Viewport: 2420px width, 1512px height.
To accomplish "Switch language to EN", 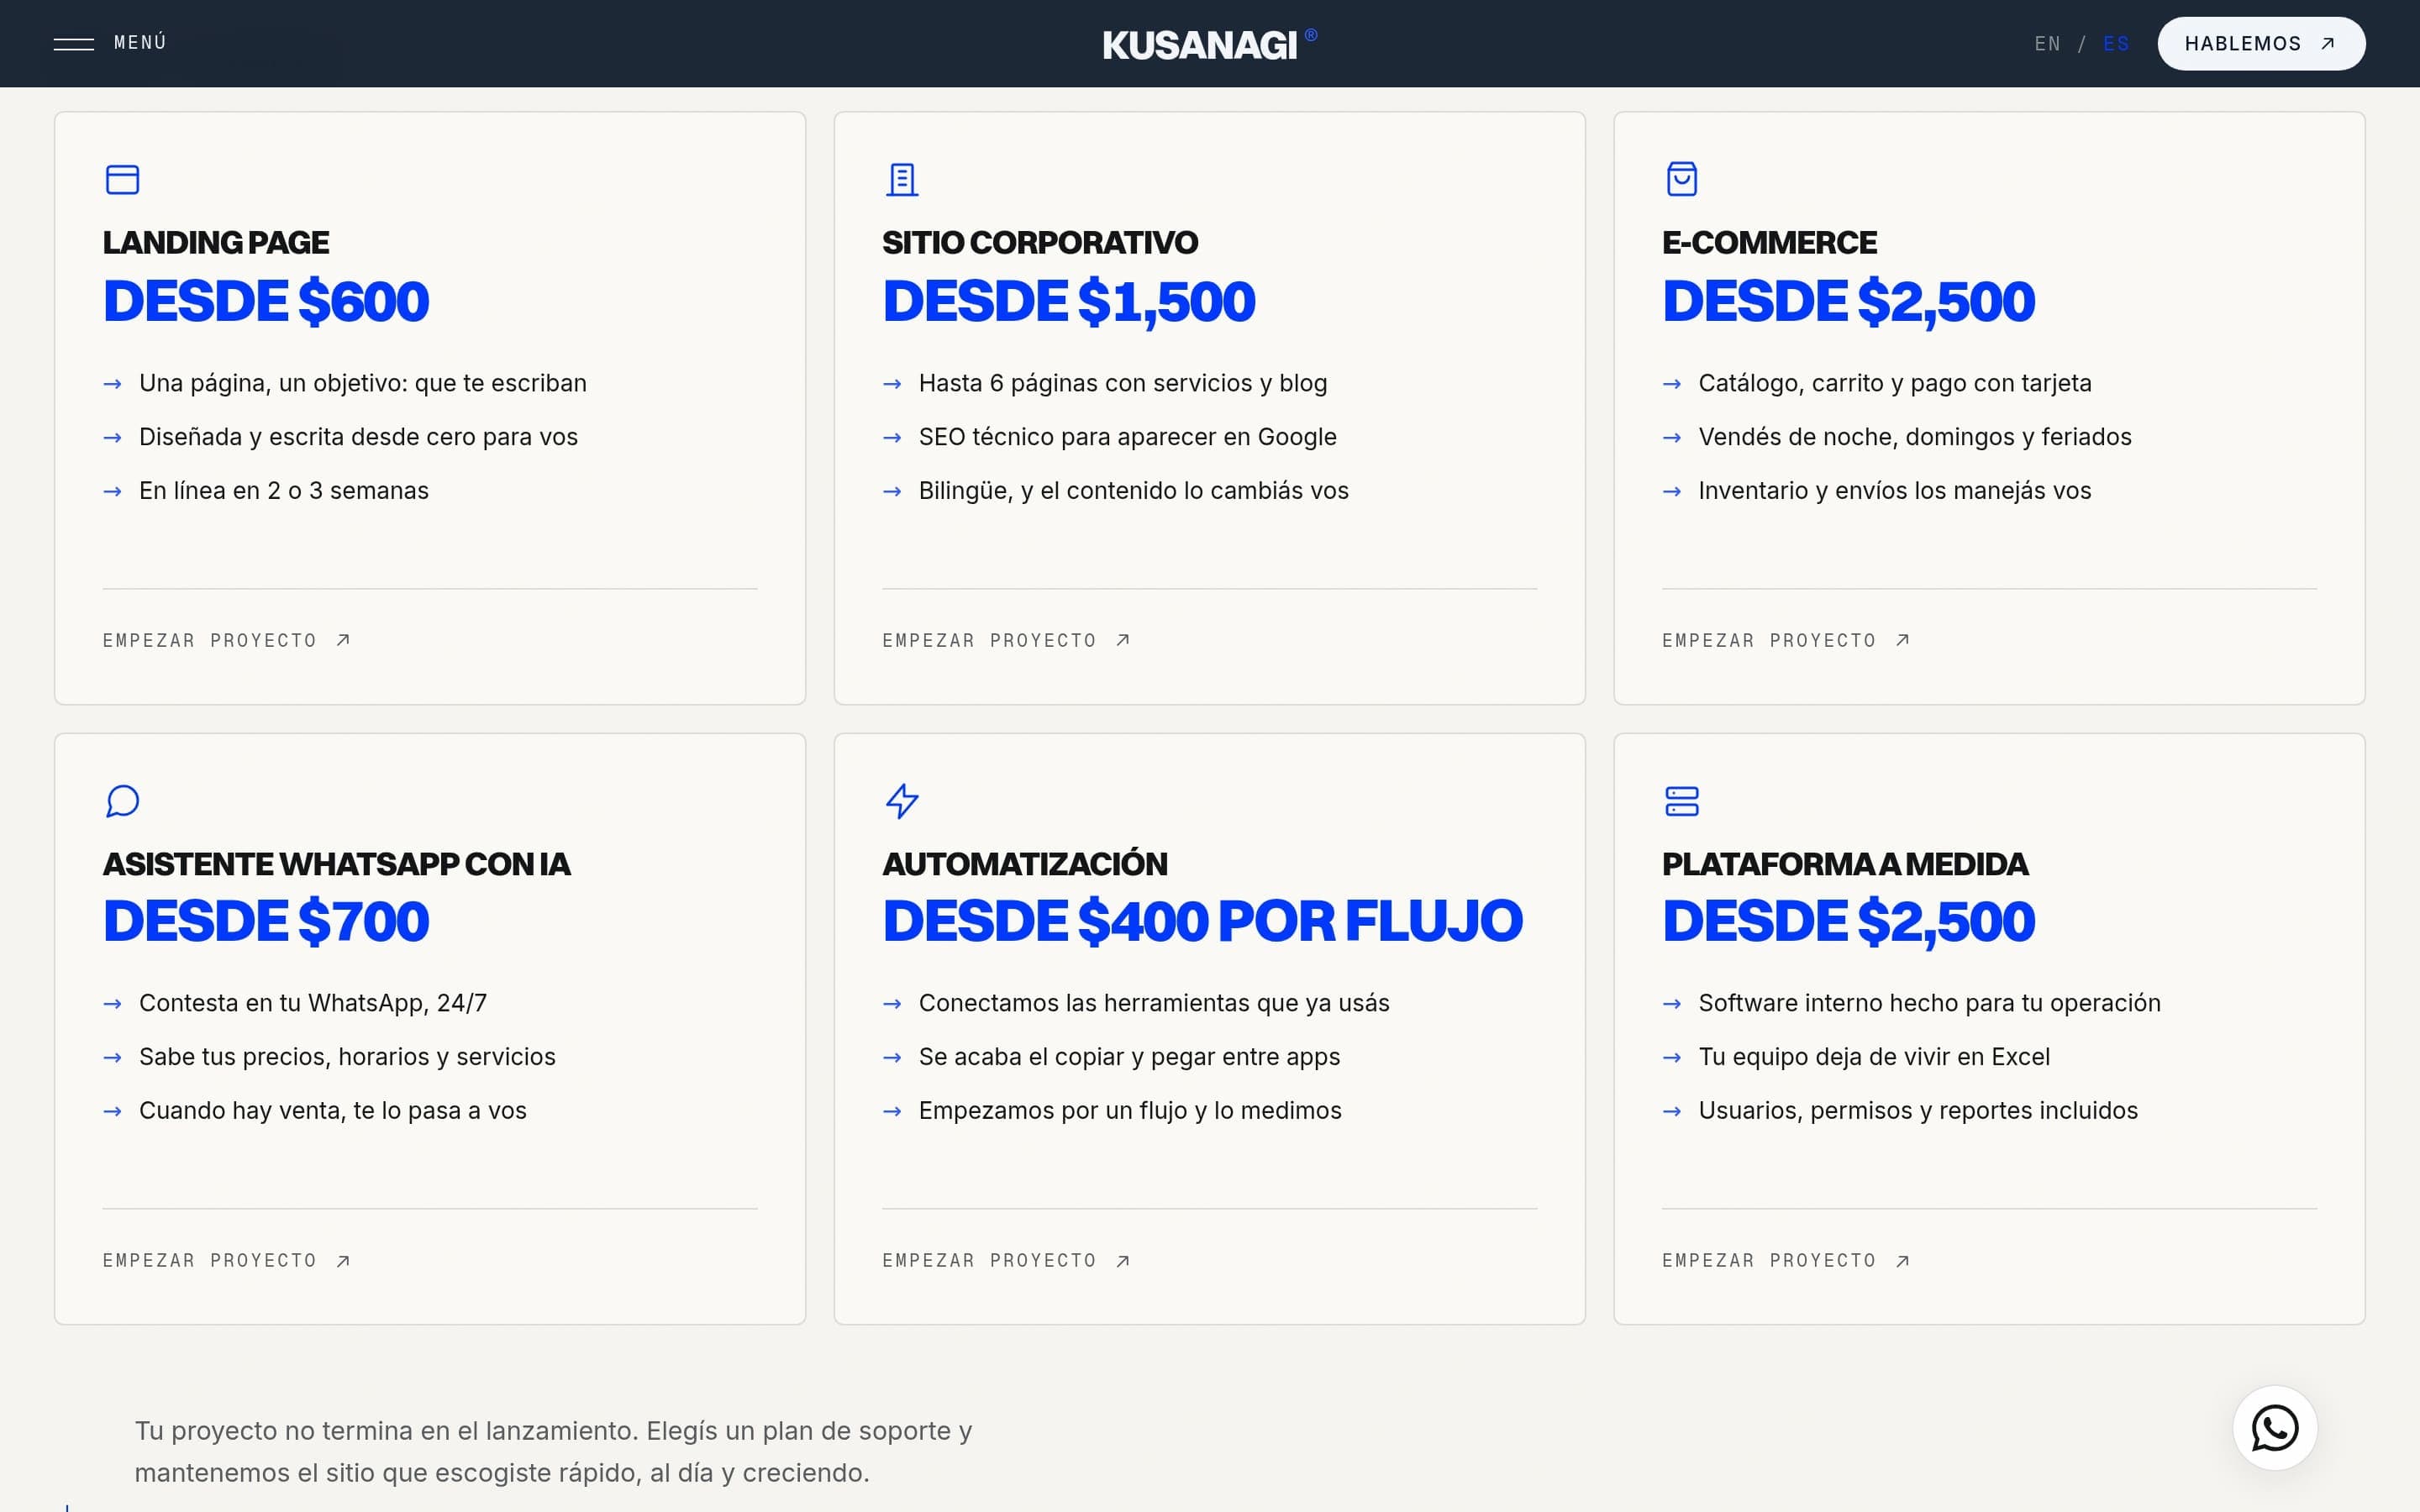I will click(2047, 44).
